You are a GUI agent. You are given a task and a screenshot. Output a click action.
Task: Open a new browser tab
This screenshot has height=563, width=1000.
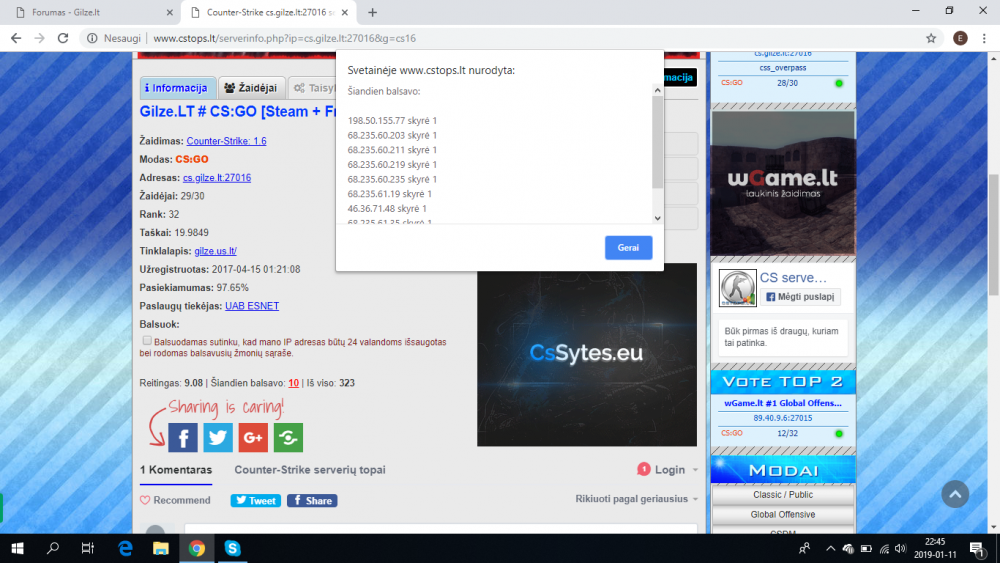[x=372, y=12]
